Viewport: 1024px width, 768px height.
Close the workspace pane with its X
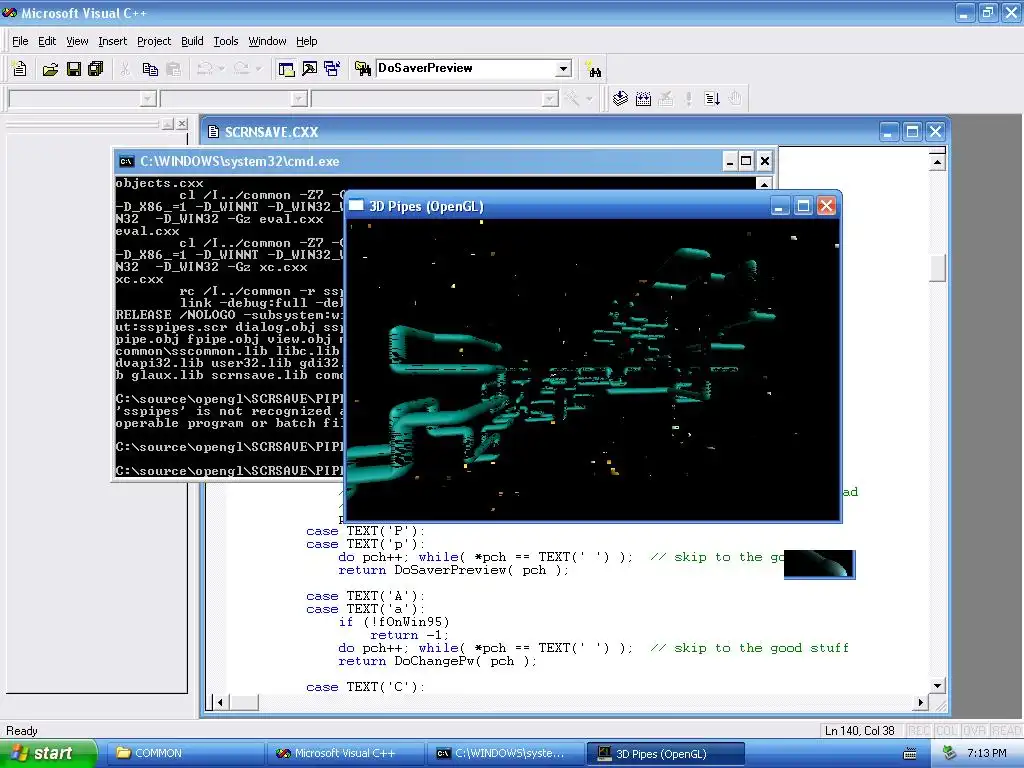coord(182,123)
